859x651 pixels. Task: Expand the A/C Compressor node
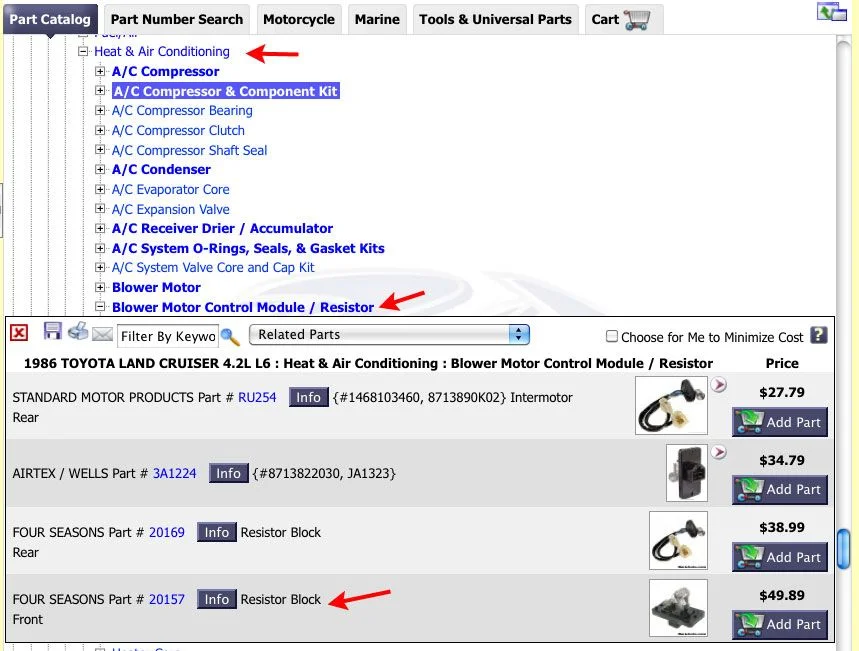[x=100, y=71]
